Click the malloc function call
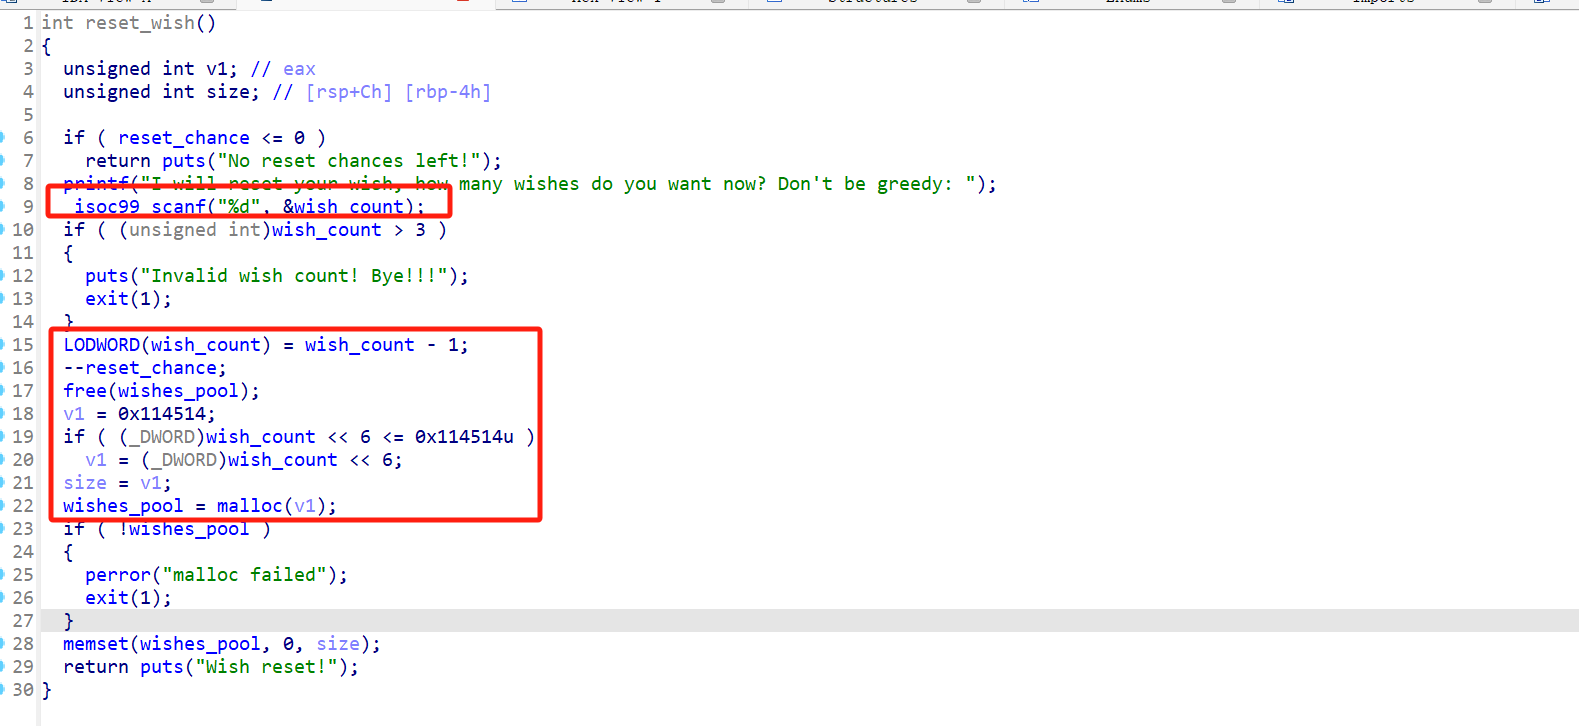1579x726 pixels. [x=249, y=506]
